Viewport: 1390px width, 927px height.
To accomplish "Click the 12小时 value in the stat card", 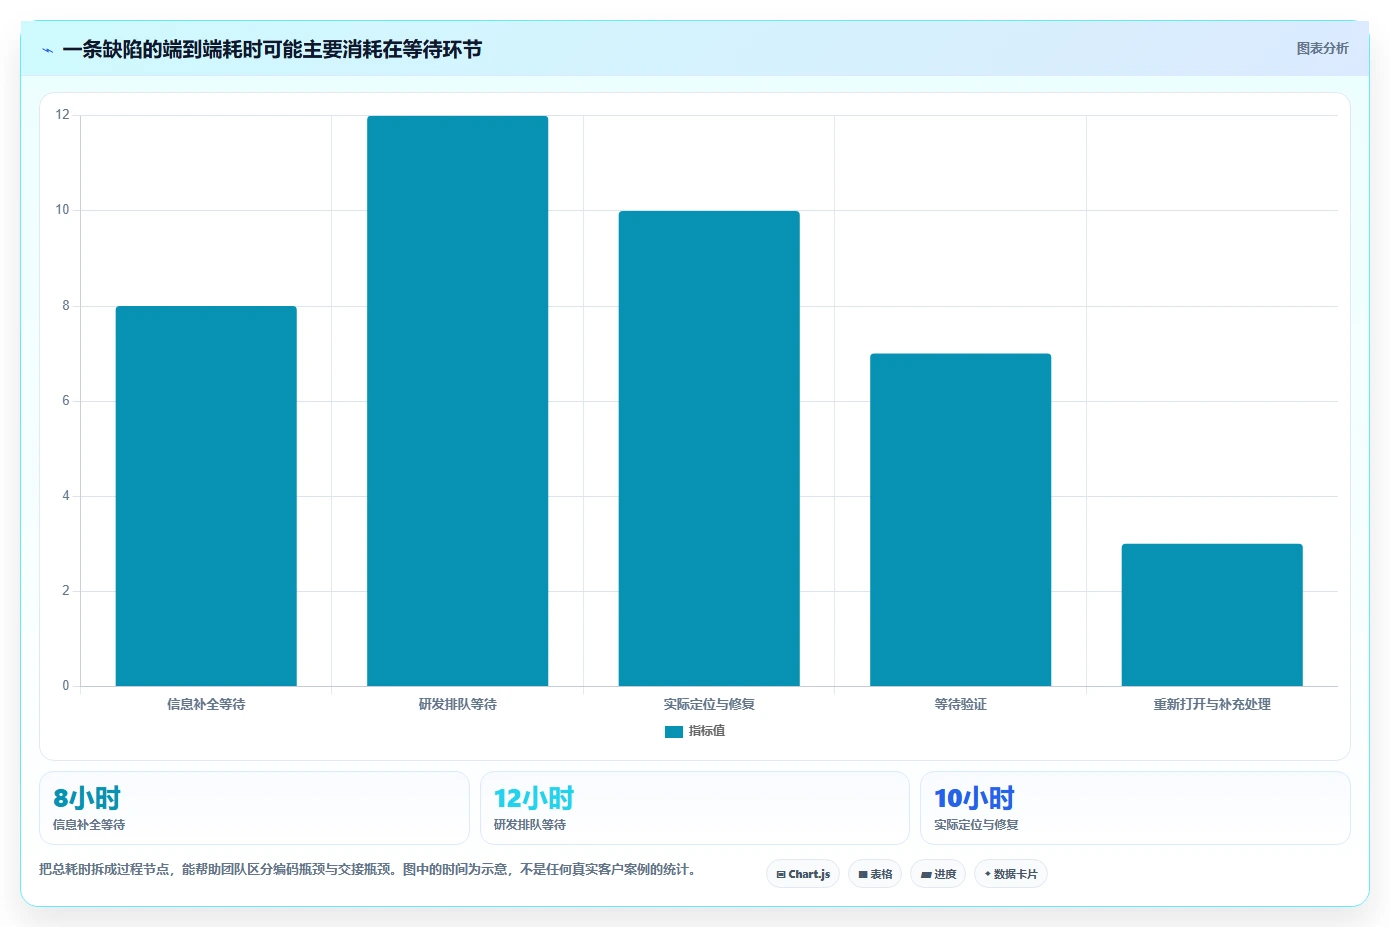I will (x=534, y=798).
